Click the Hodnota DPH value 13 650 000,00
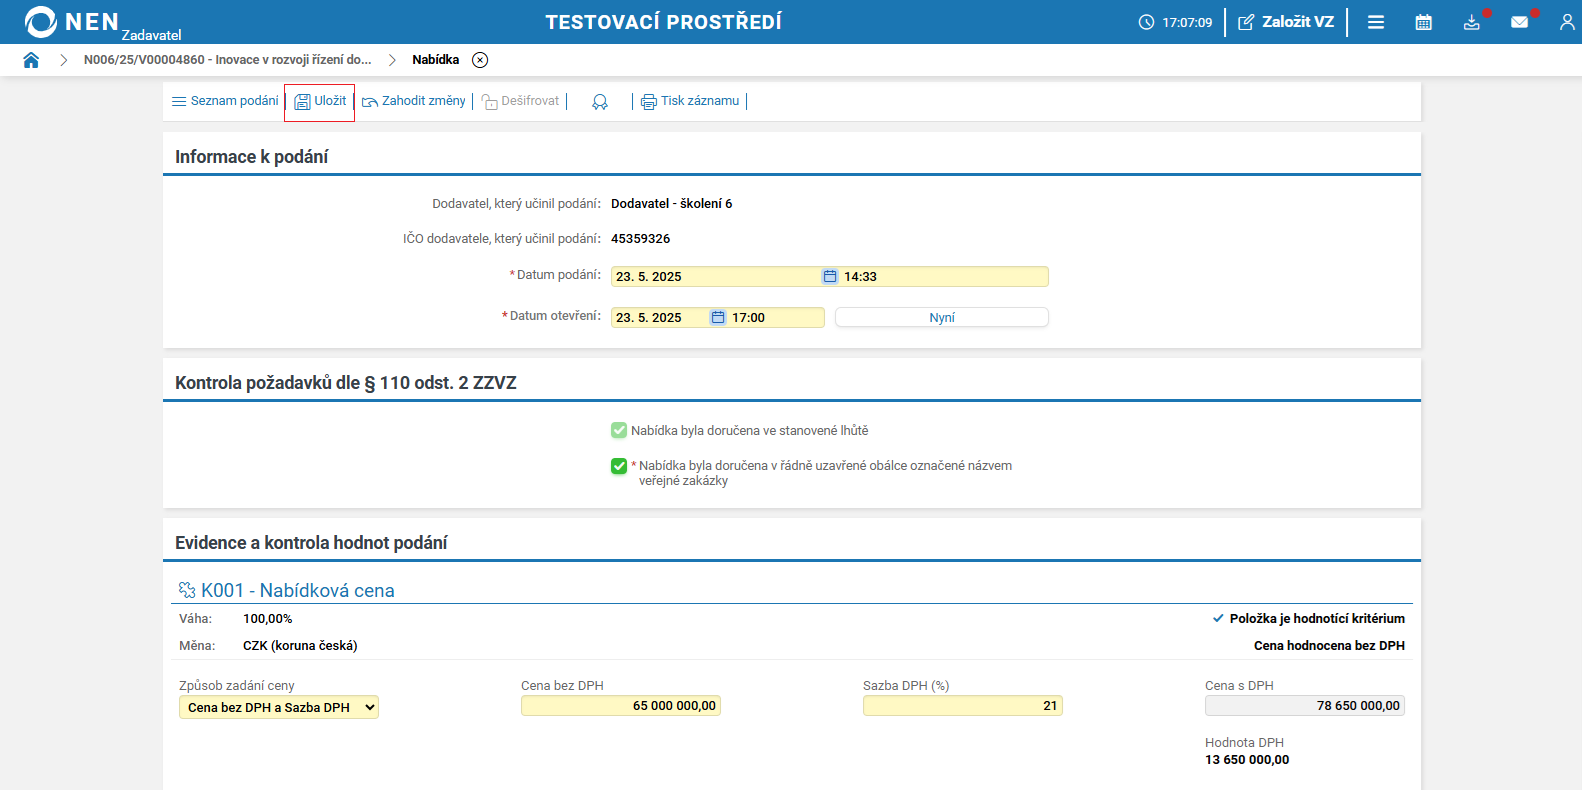This screenshot has height=790, width=1582. click(1247, 760)
